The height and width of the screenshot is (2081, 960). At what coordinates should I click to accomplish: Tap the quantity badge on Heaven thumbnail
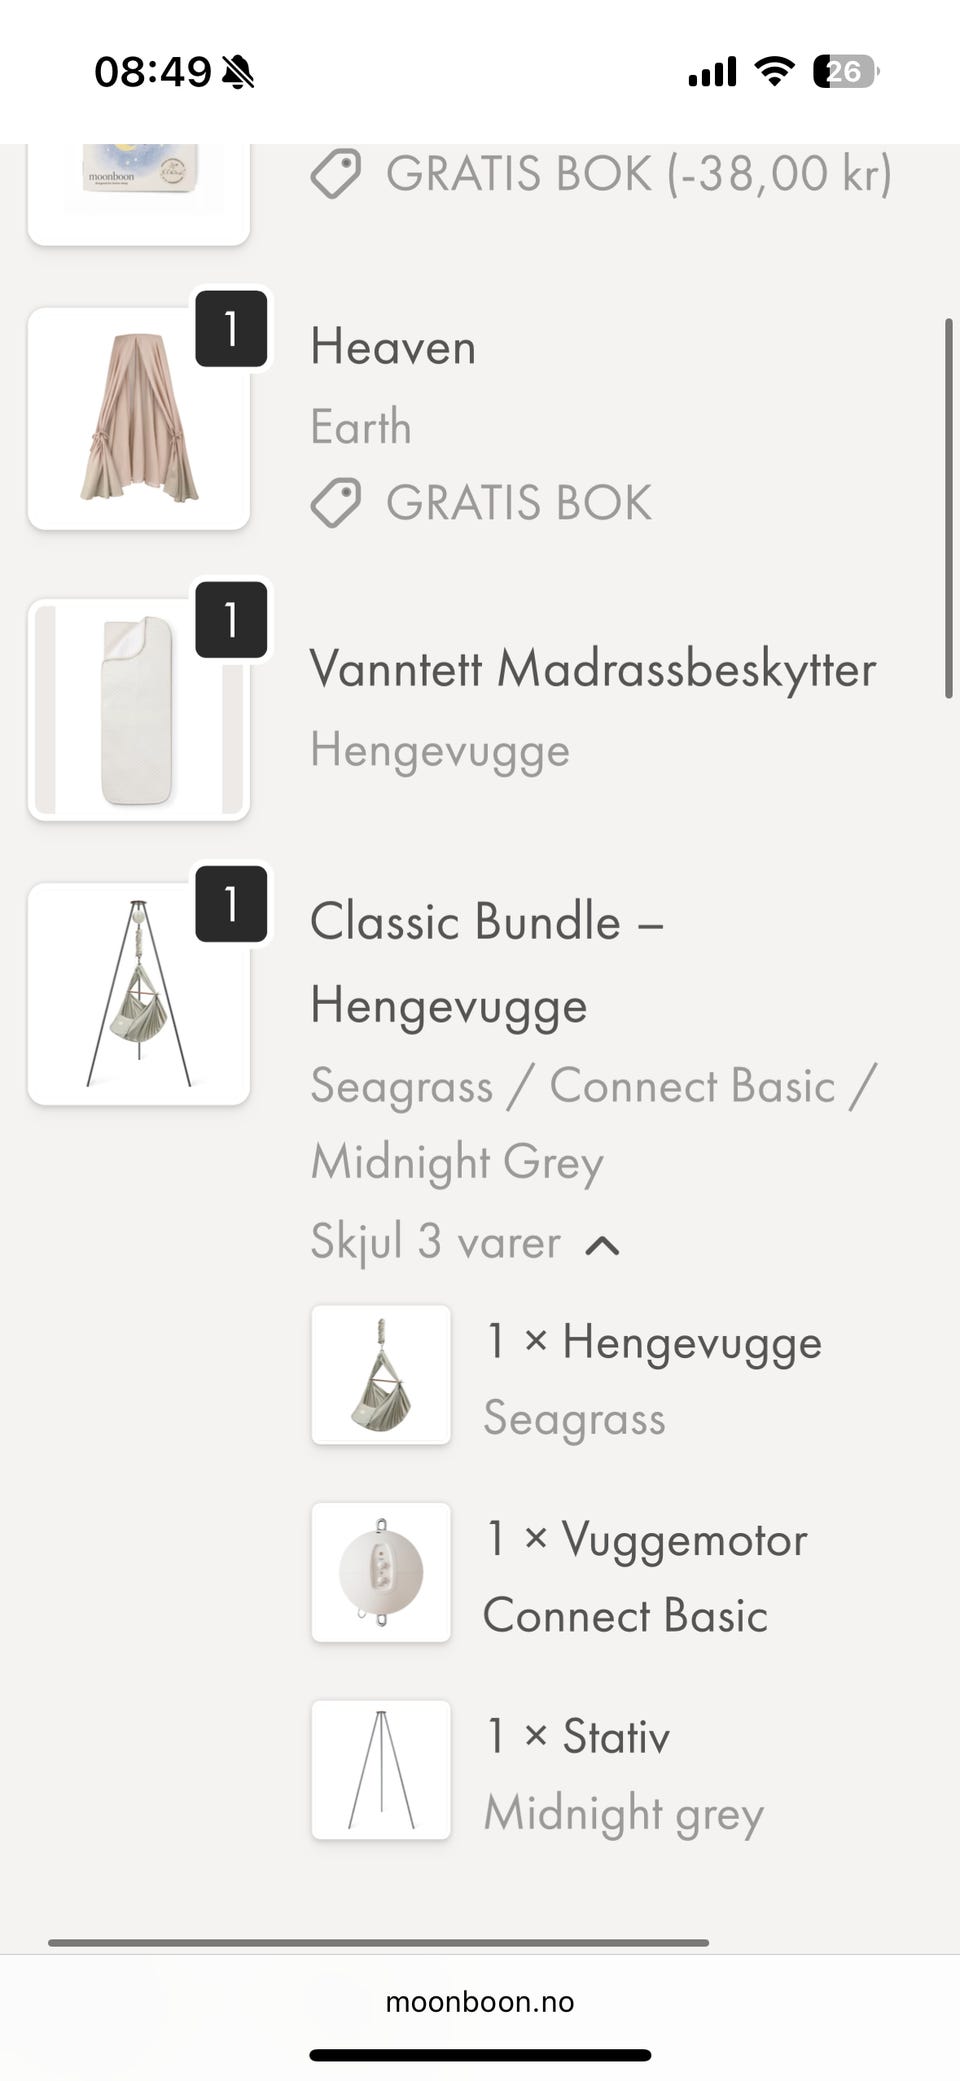tap(231, 329)
